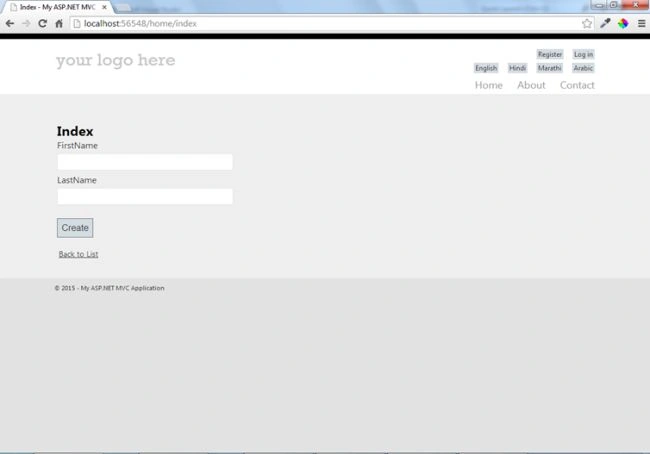Minimize the browser window

pos(599,5)
